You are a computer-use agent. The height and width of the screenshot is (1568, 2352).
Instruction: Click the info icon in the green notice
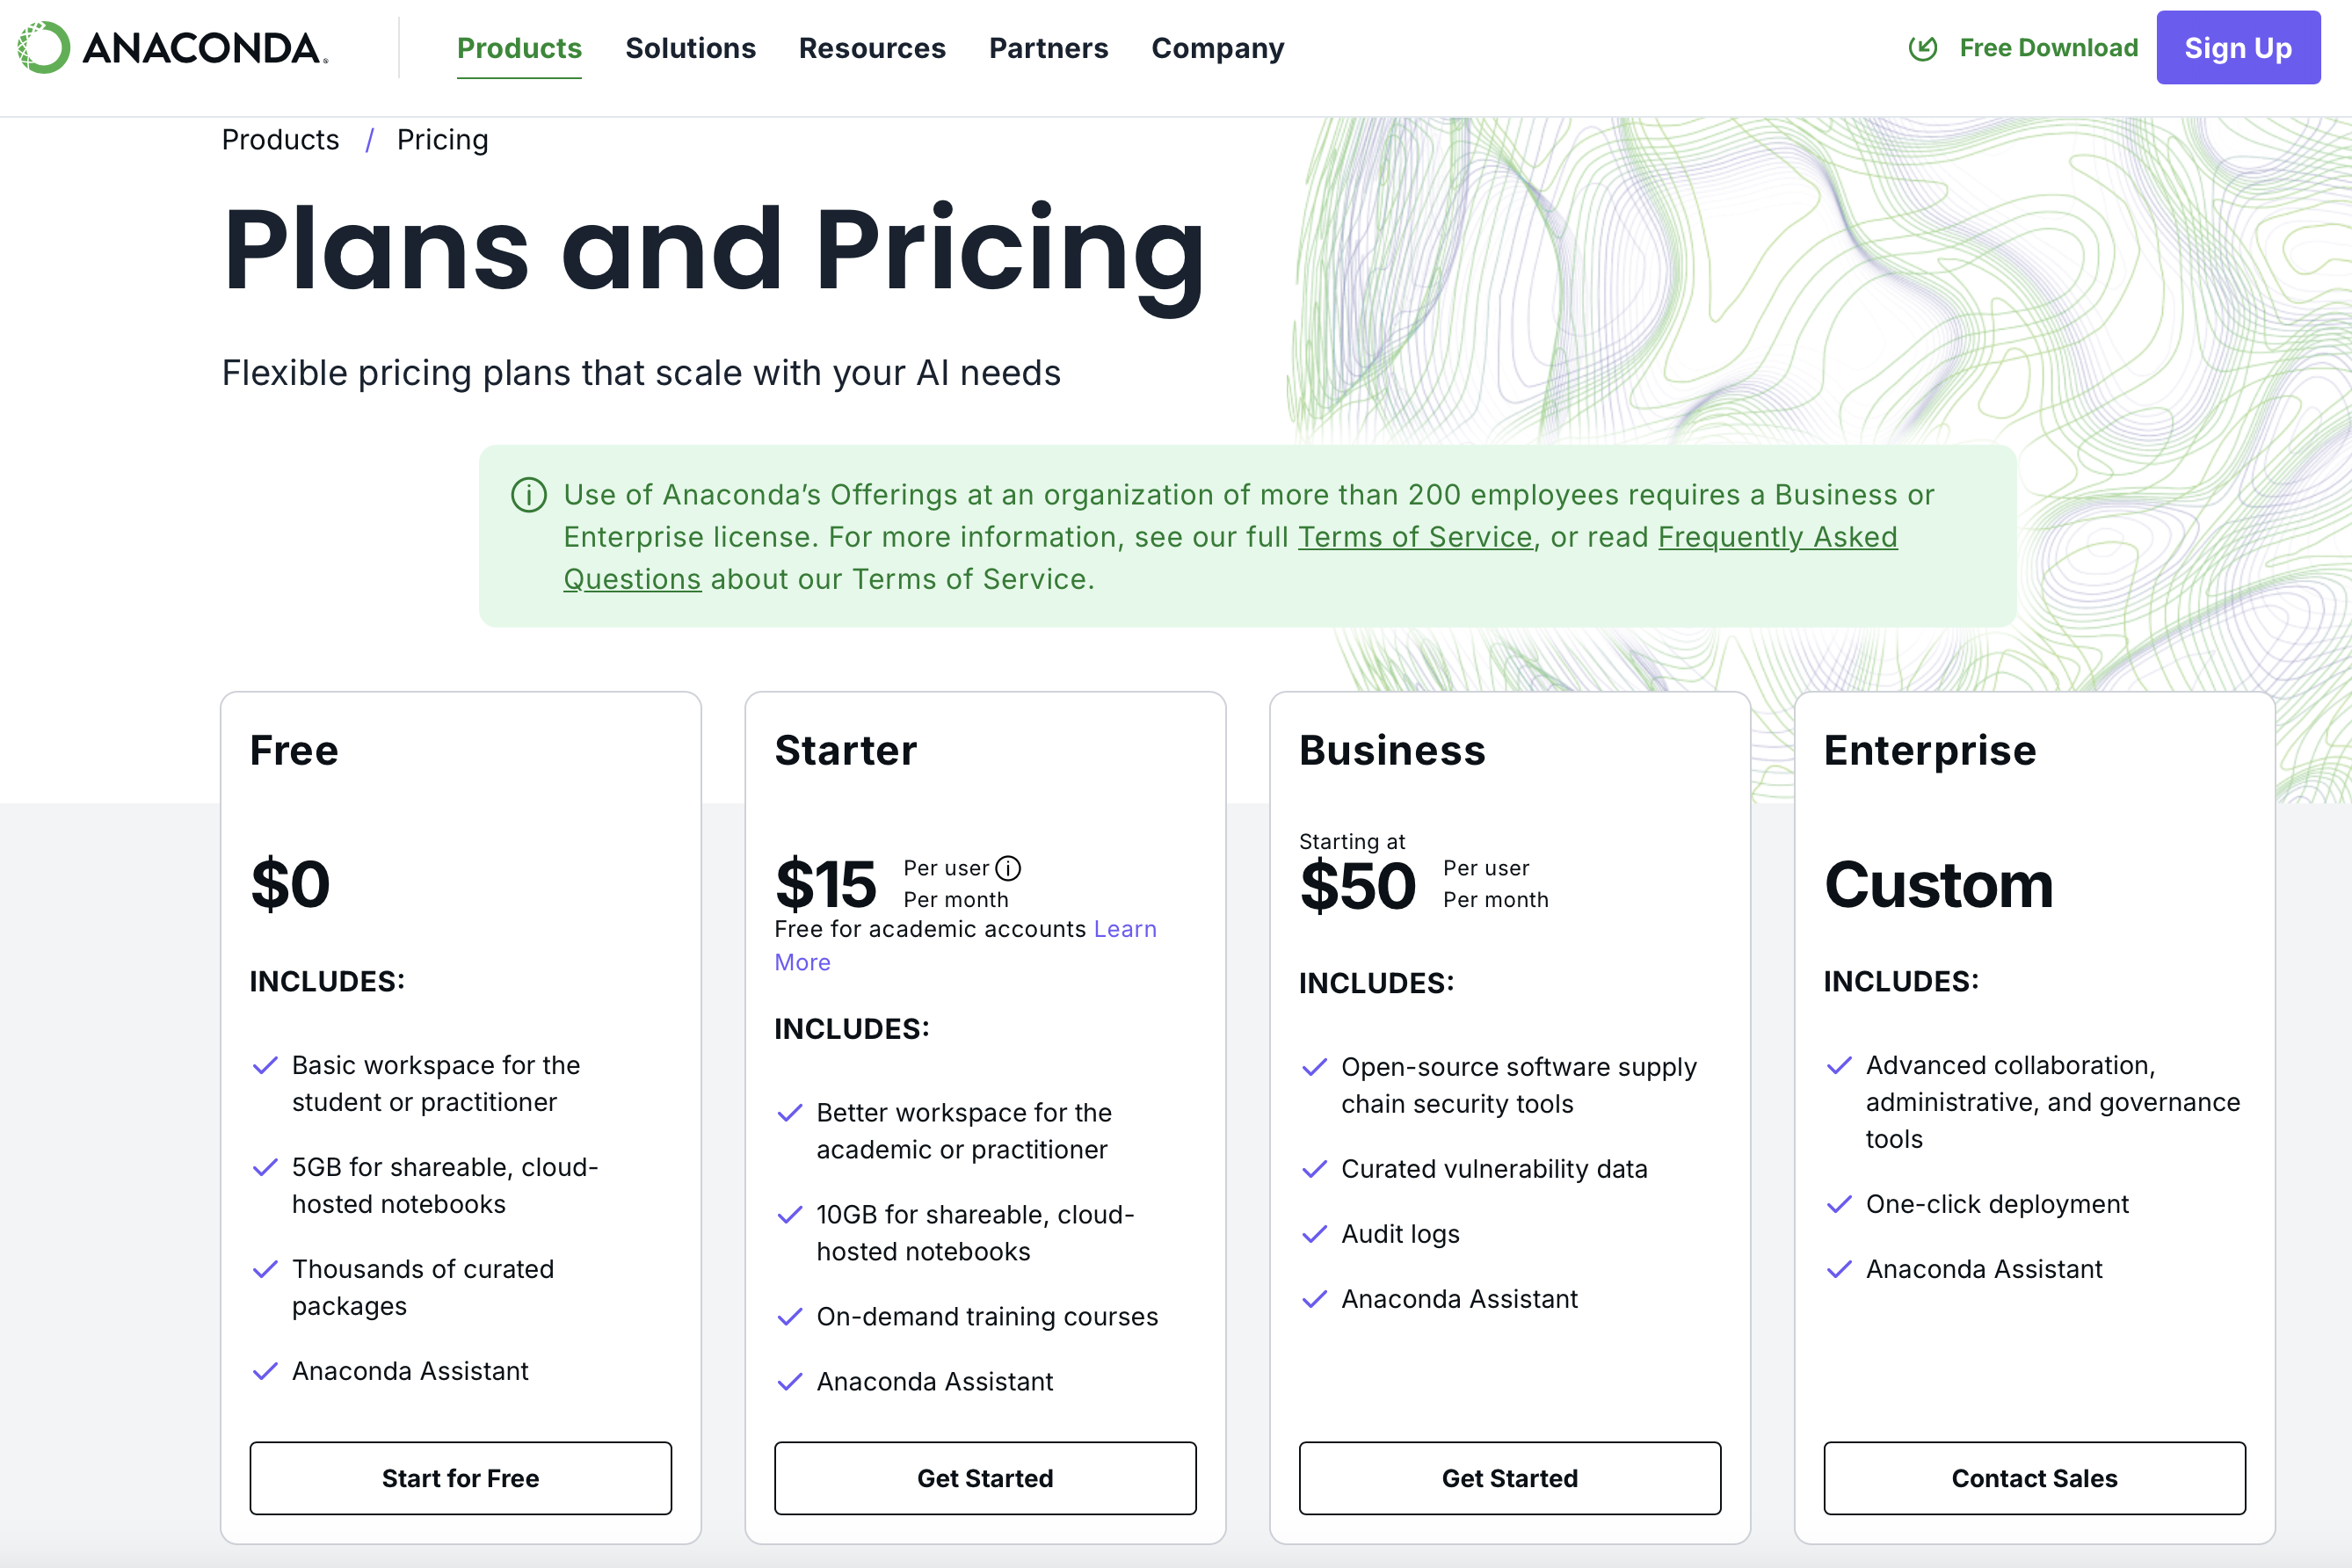[529, 495]
